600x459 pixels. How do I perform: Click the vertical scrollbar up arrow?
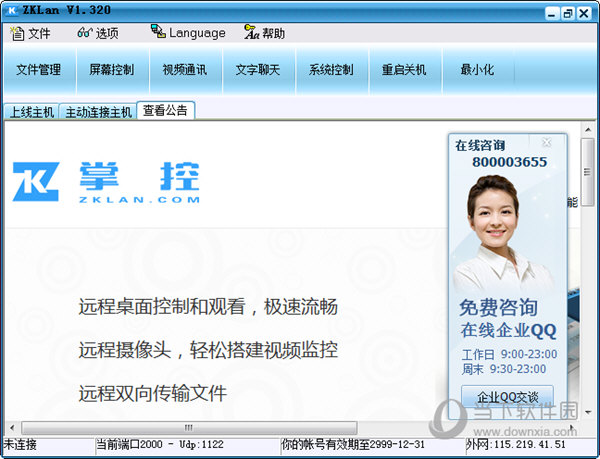(588, 130)
